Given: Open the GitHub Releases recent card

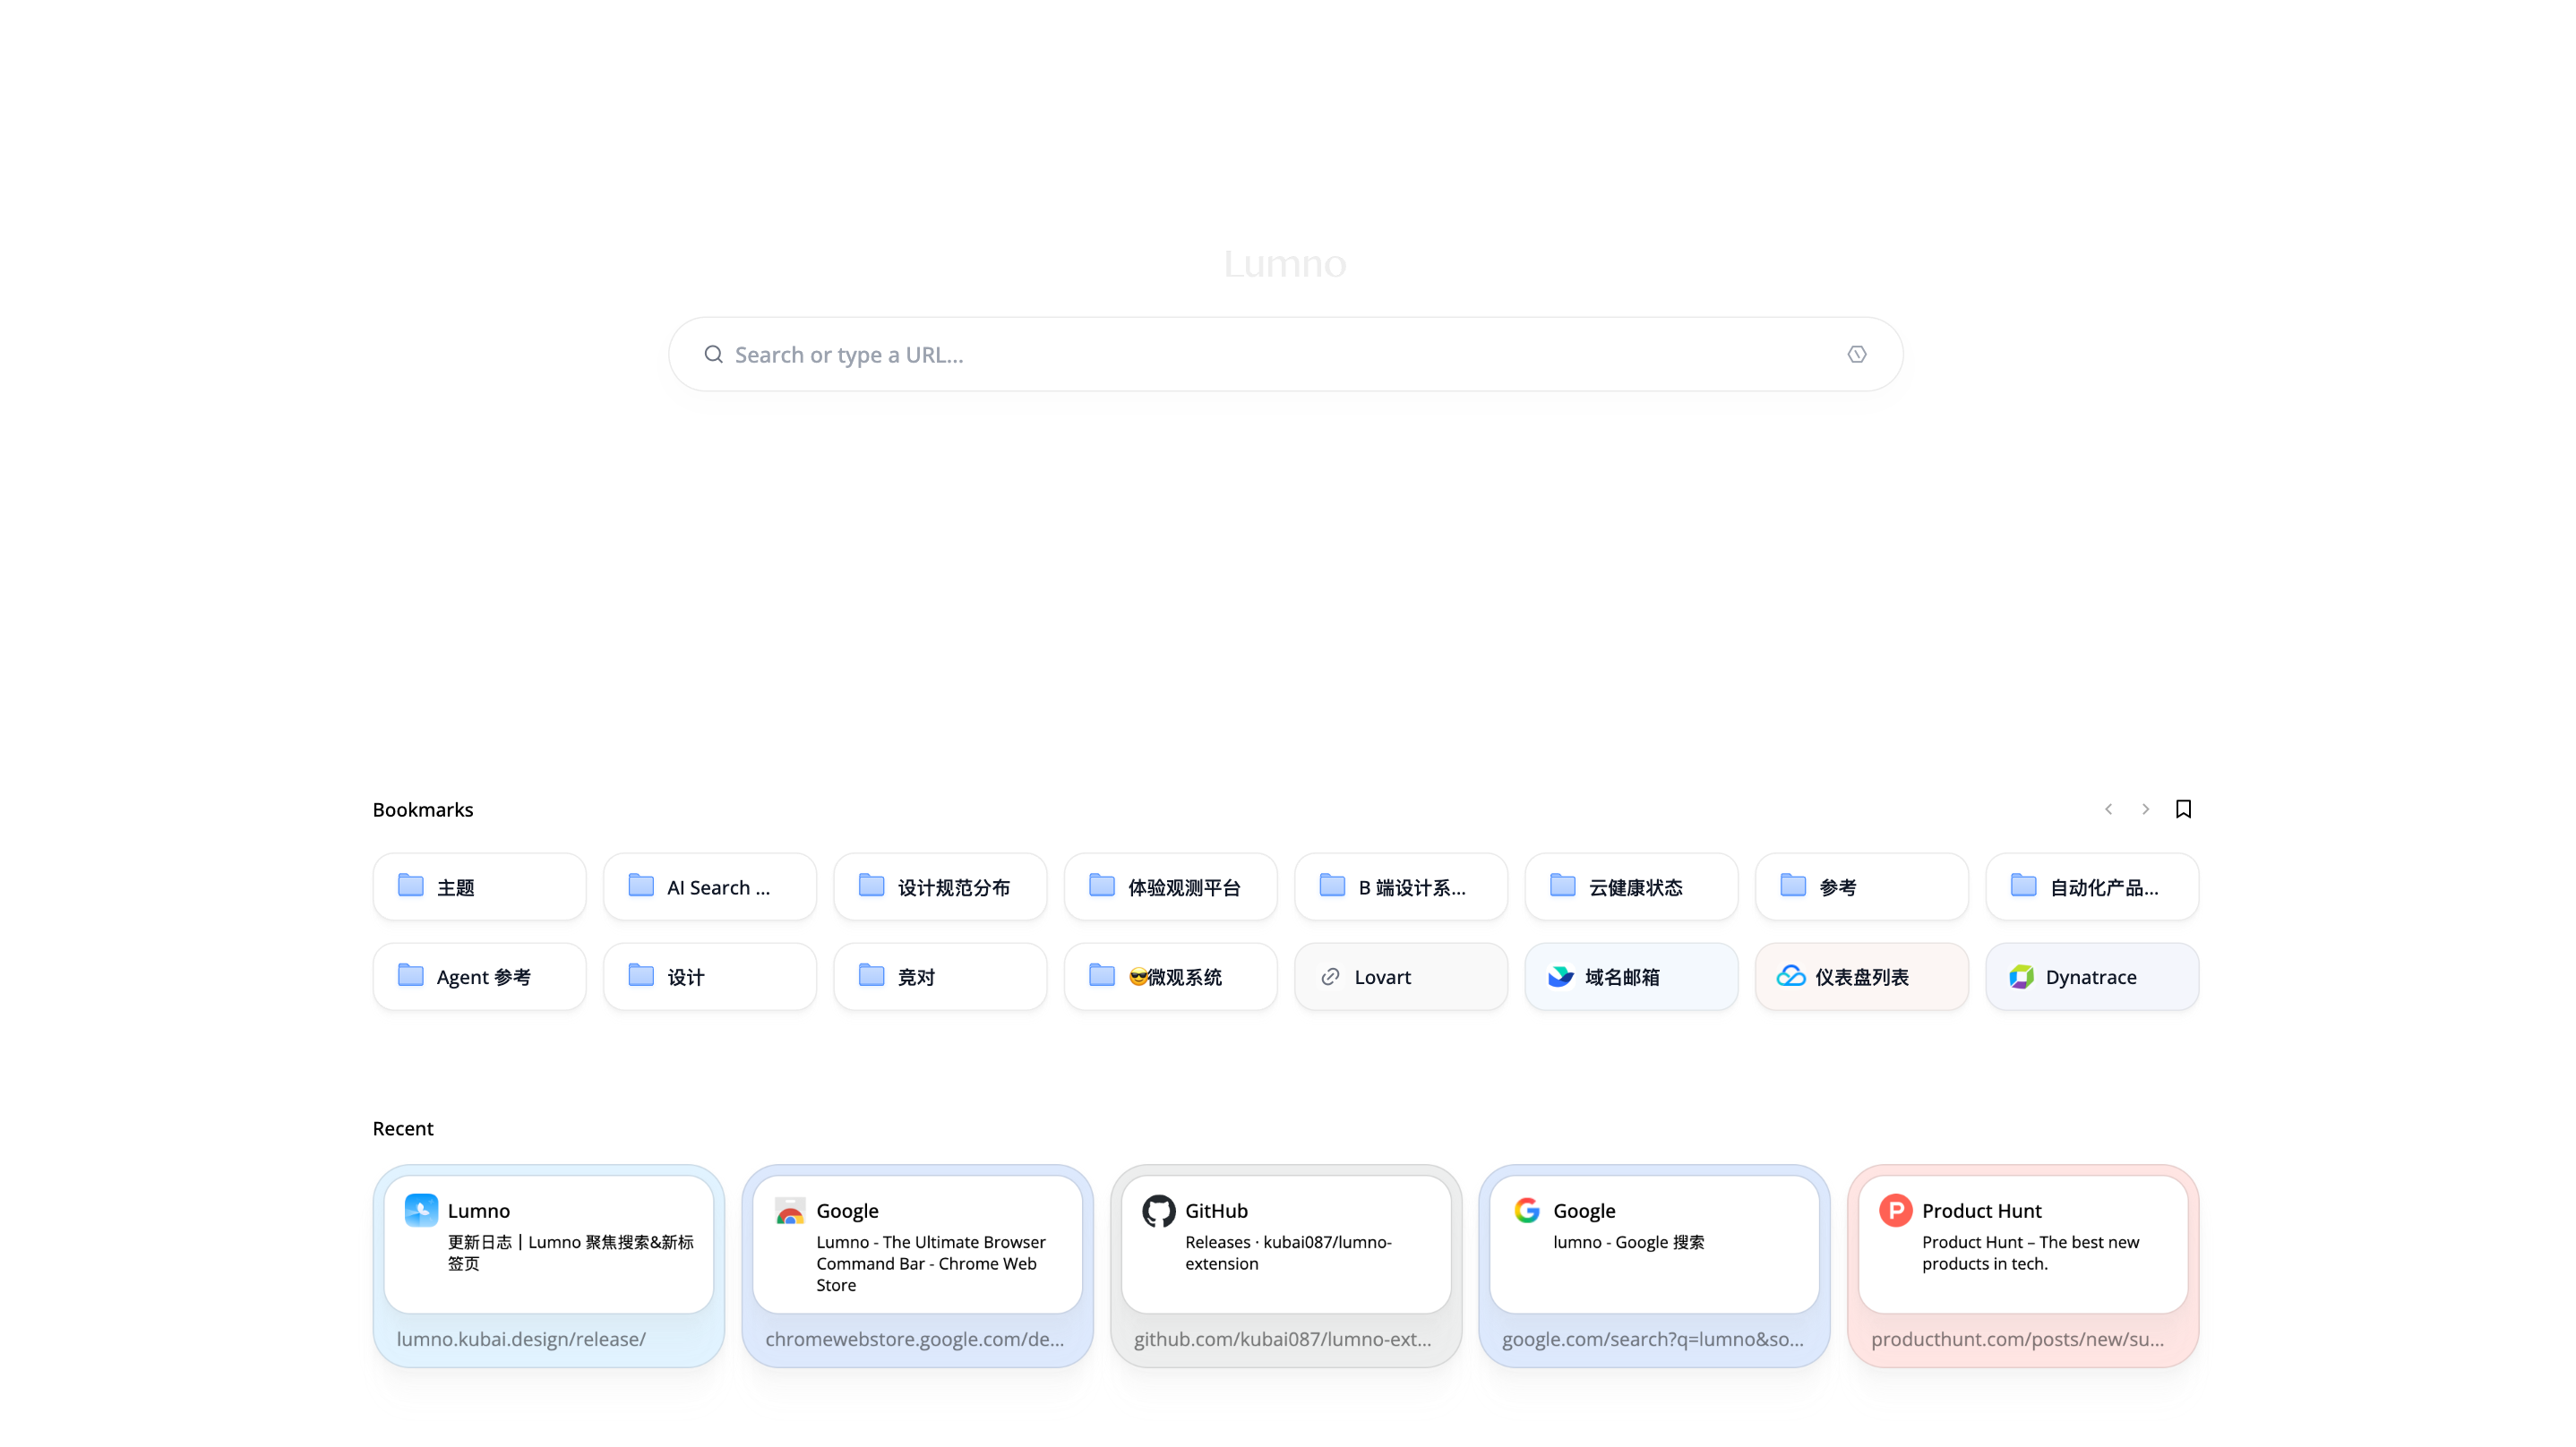Looking at the screenshot, I should pos(1286,1266).
